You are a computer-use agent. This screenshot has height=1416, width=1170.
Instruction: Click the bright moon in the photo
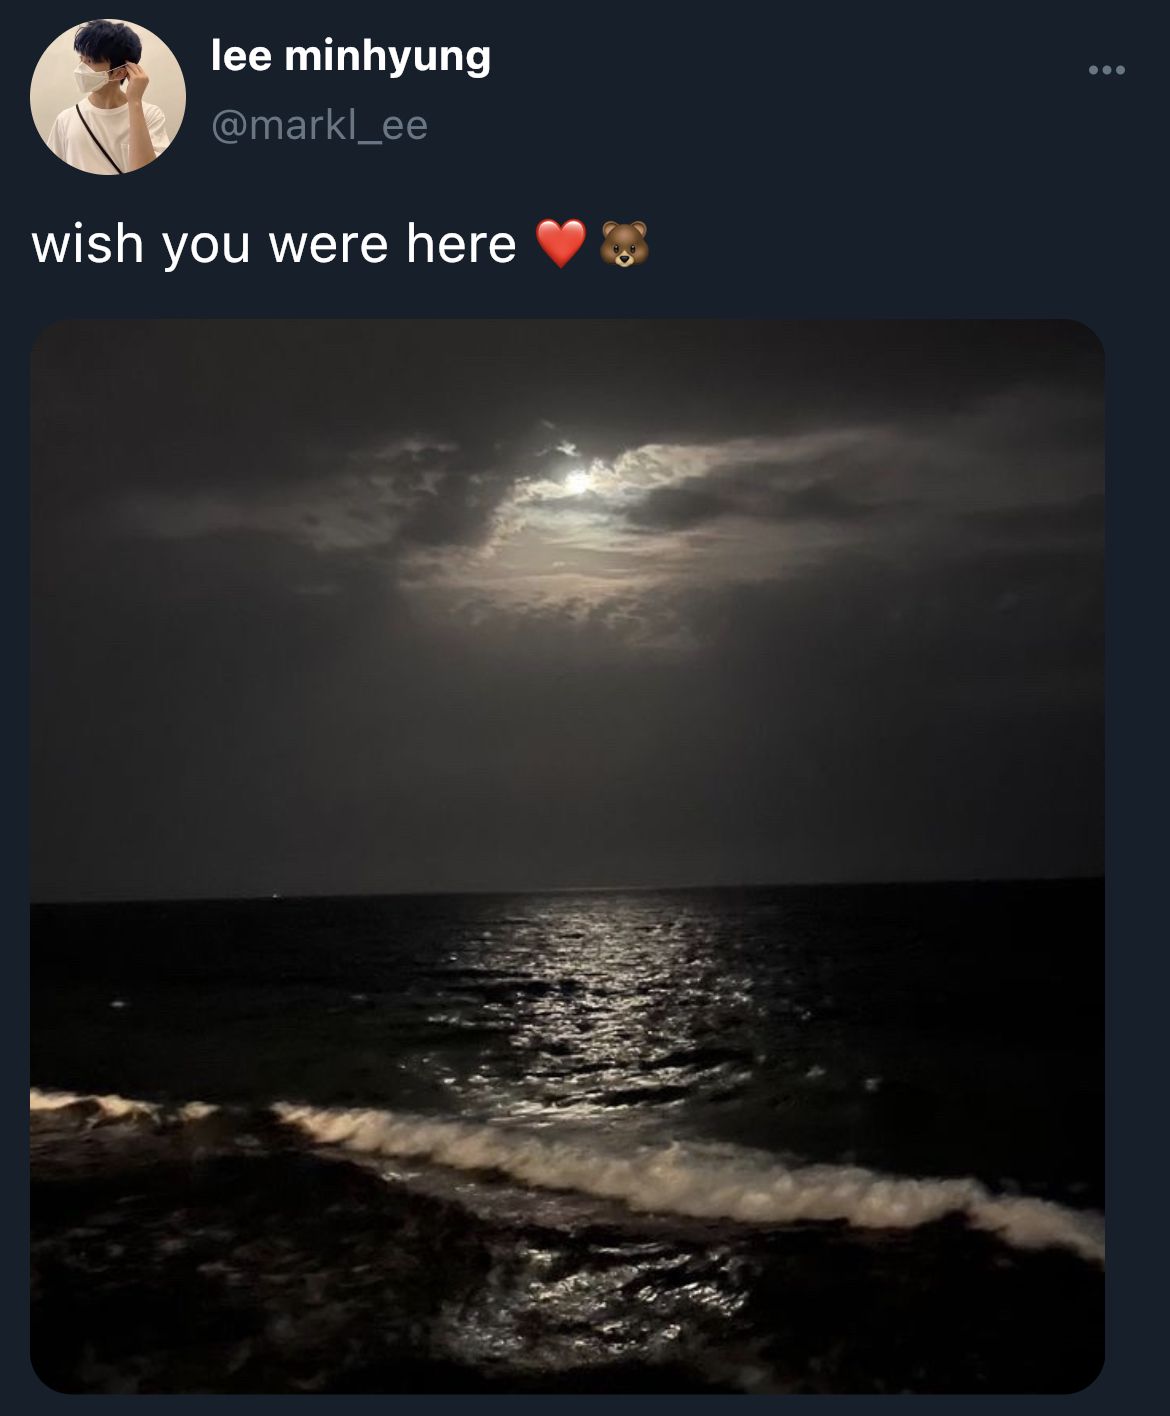[578, 483]
